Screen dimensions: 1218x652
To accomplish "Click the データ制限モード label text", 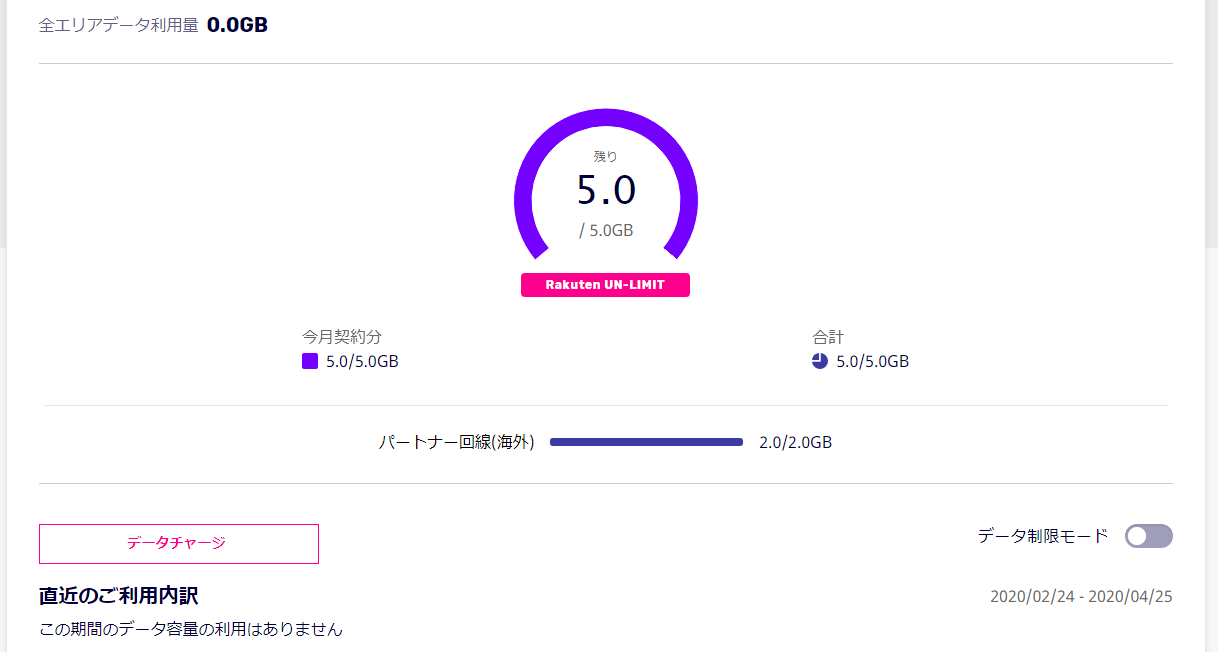I will tap(1043, 536).
